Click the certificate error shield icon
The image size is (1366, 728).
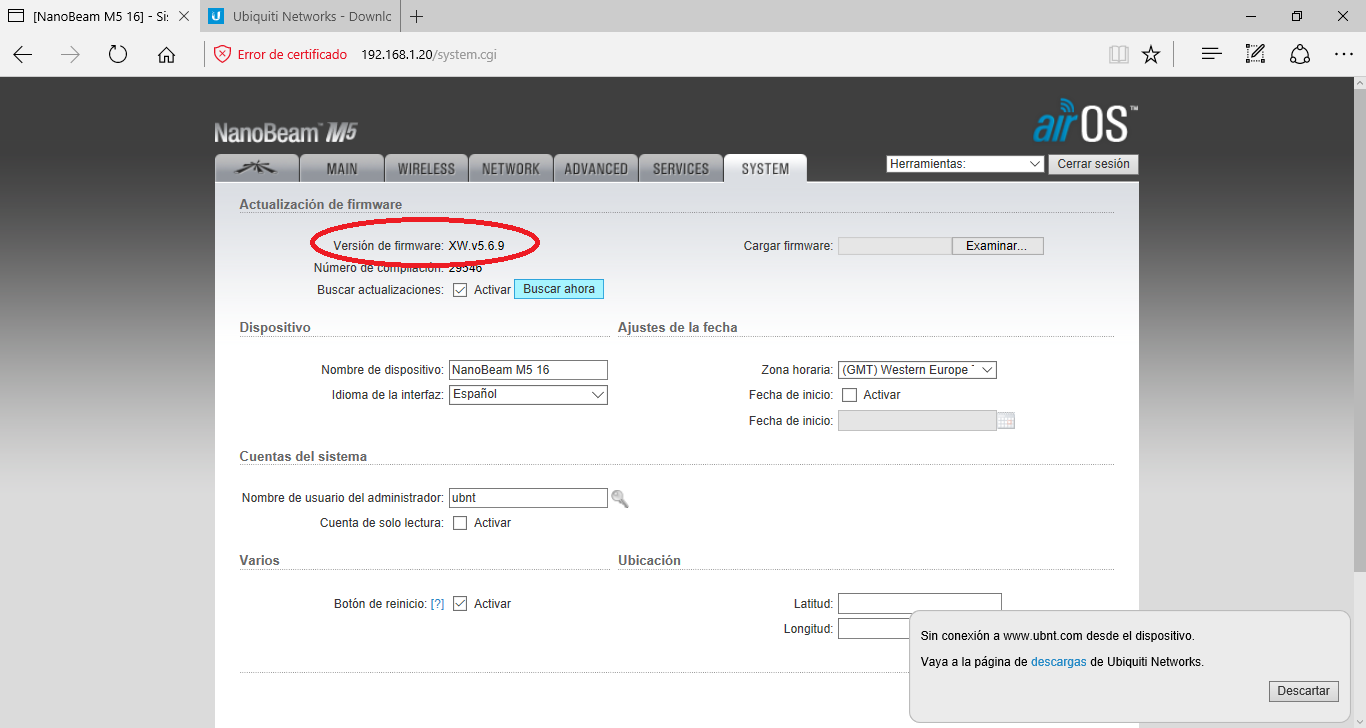click(222, 54)
